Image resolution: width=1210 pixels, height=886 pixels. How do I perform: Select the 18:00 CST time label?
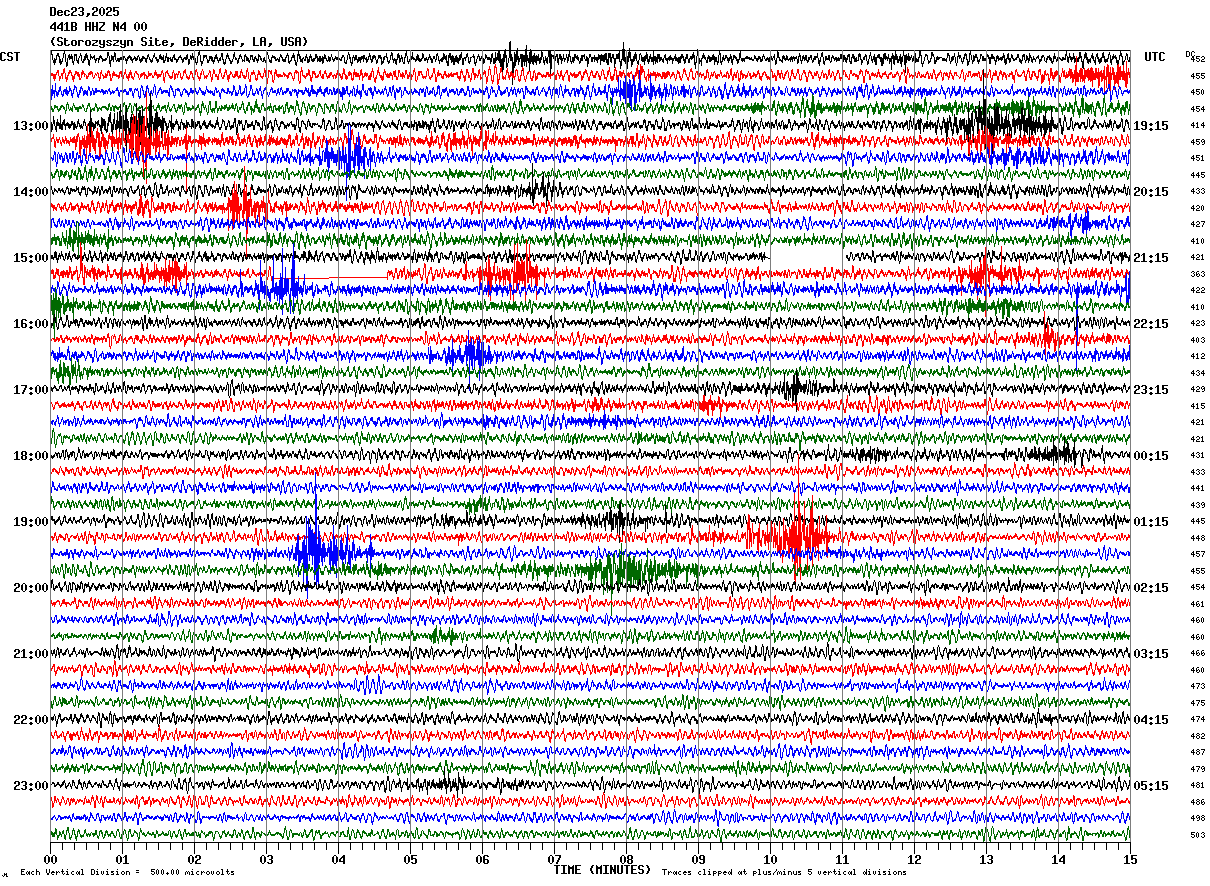pyautogui.click(x=31, y=456)
